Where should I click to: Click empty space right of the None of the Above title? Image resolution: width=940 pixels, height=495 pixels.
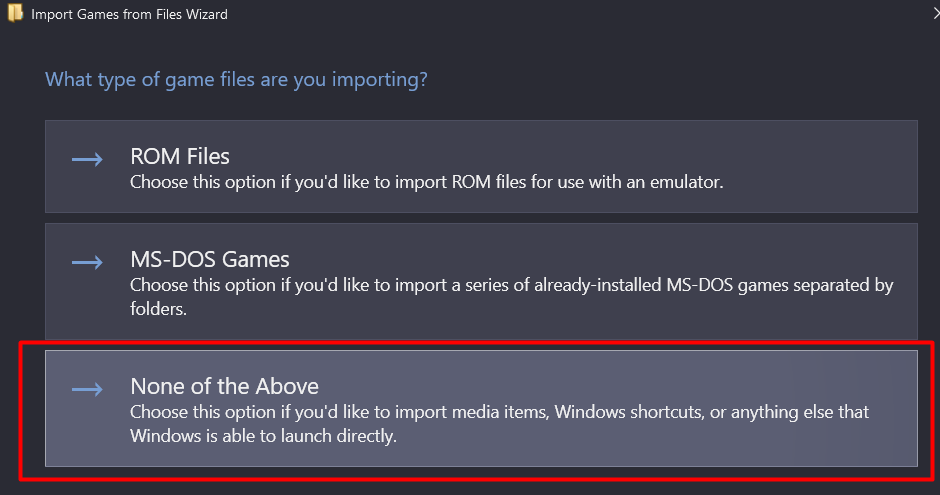coord(650,384)
